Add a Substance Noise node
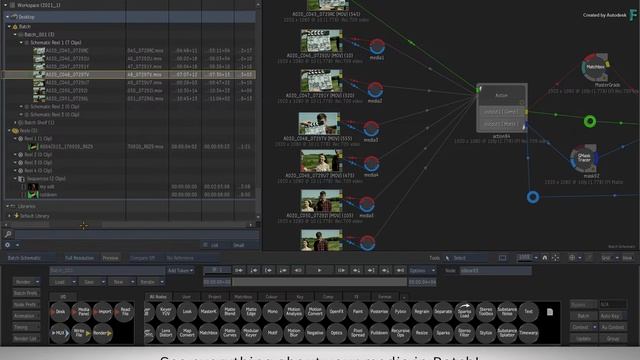 507,311
